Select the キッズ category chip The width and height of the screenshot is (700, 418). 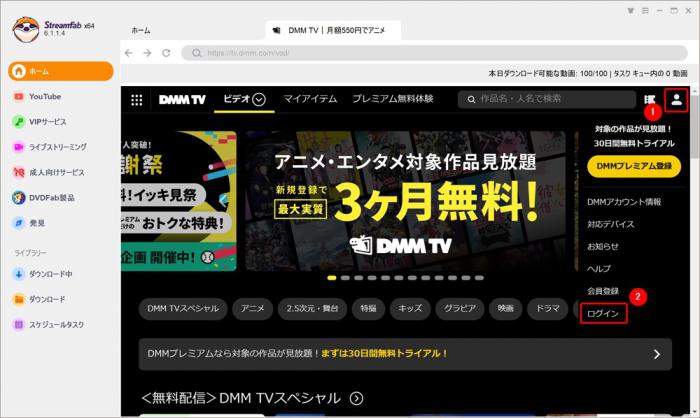(x=410, y=309)
